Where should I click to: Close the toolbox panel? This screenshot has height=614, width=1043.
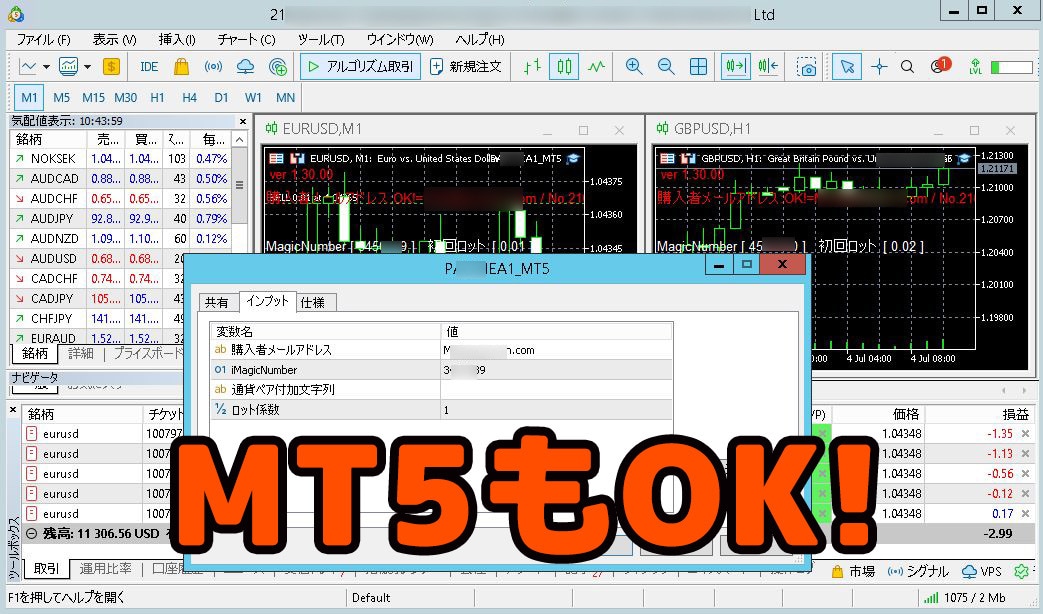pos(13,410)
